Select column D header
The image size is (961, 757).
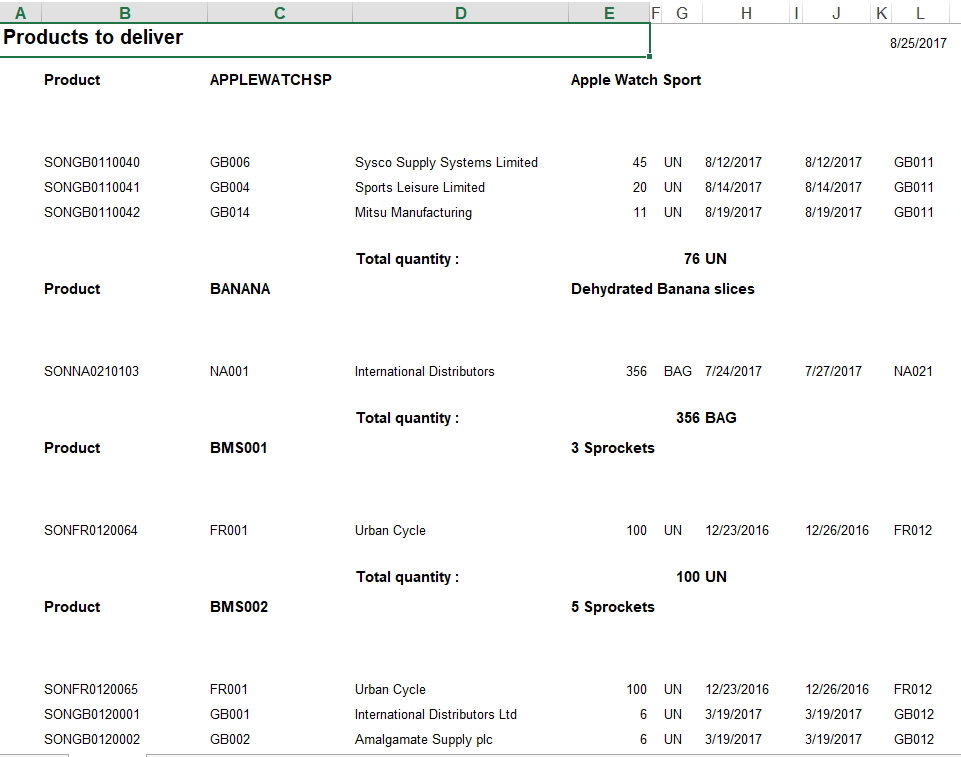click(460, 12)
